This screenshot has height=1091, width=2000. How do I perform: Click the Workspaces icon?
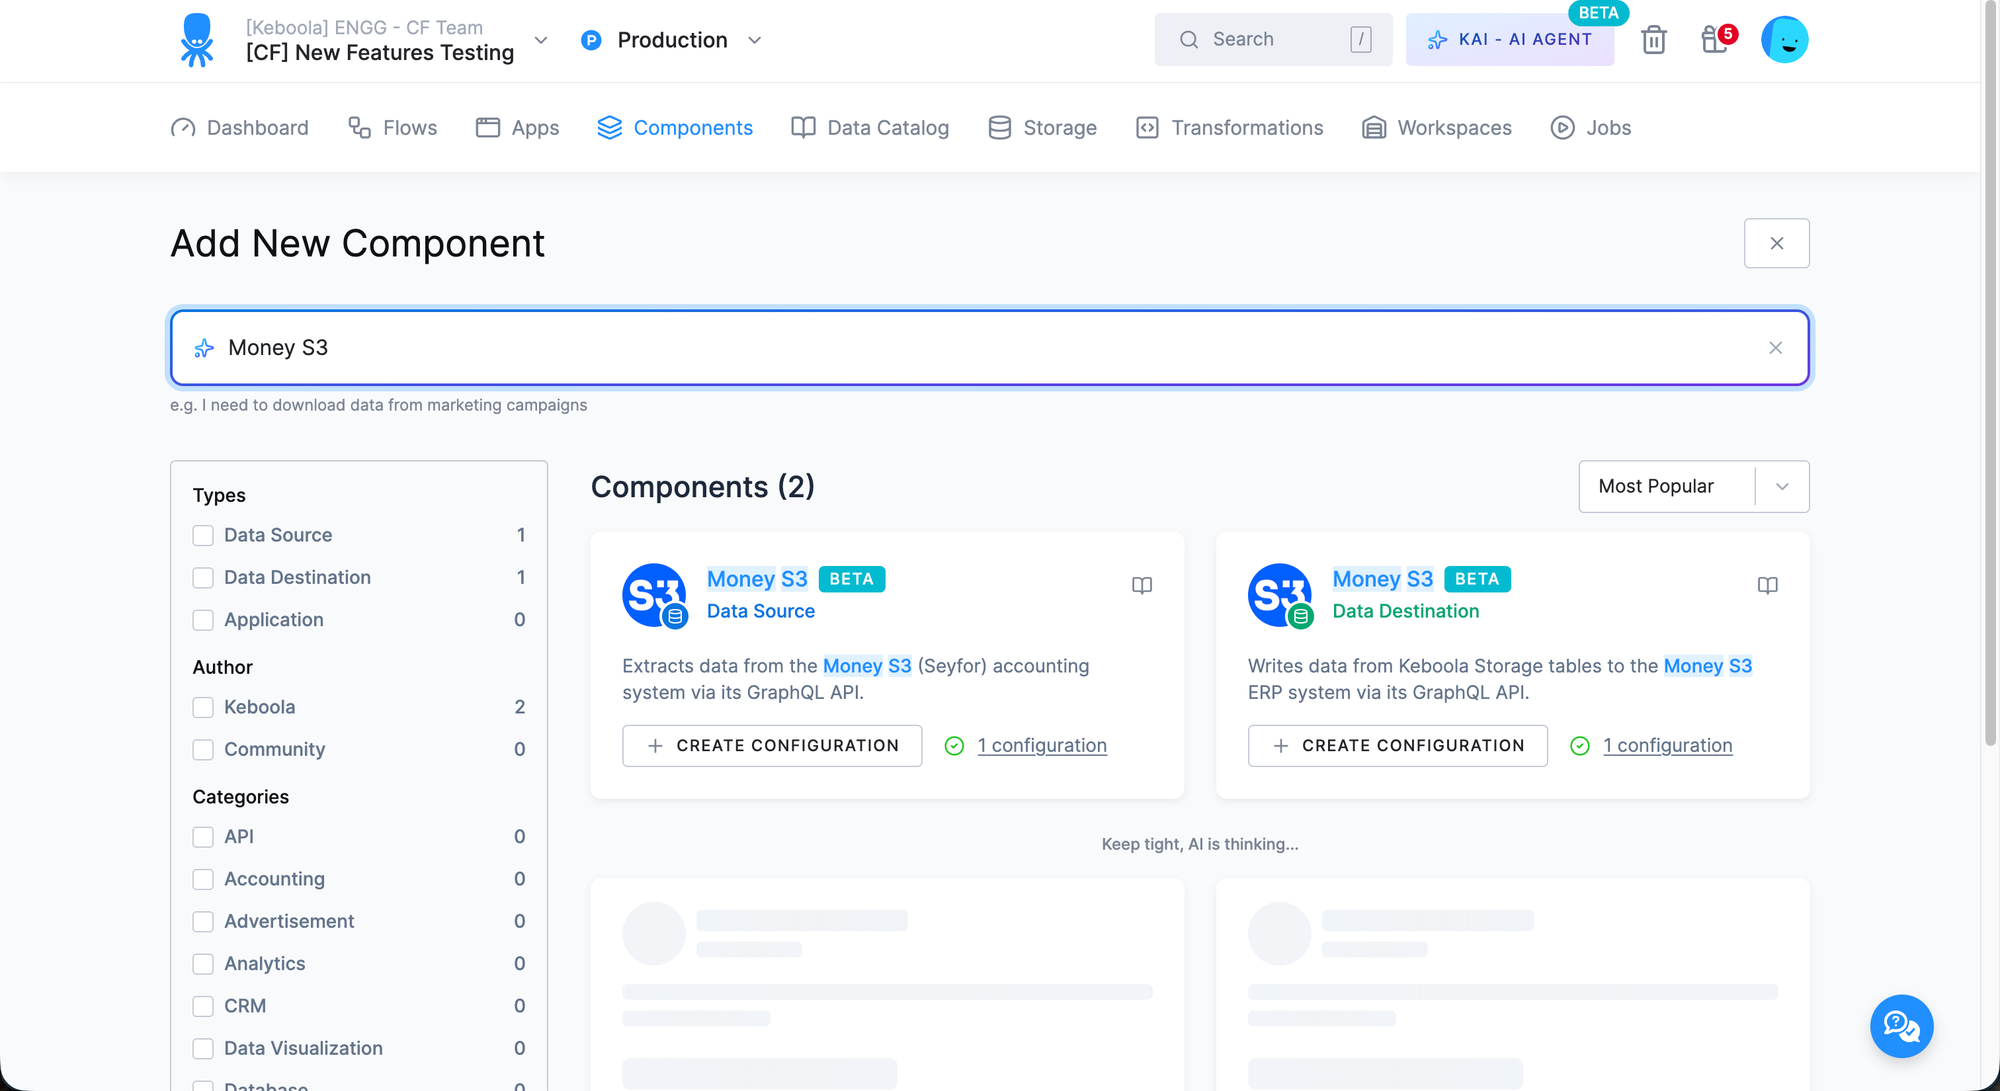pos(1374,128)
